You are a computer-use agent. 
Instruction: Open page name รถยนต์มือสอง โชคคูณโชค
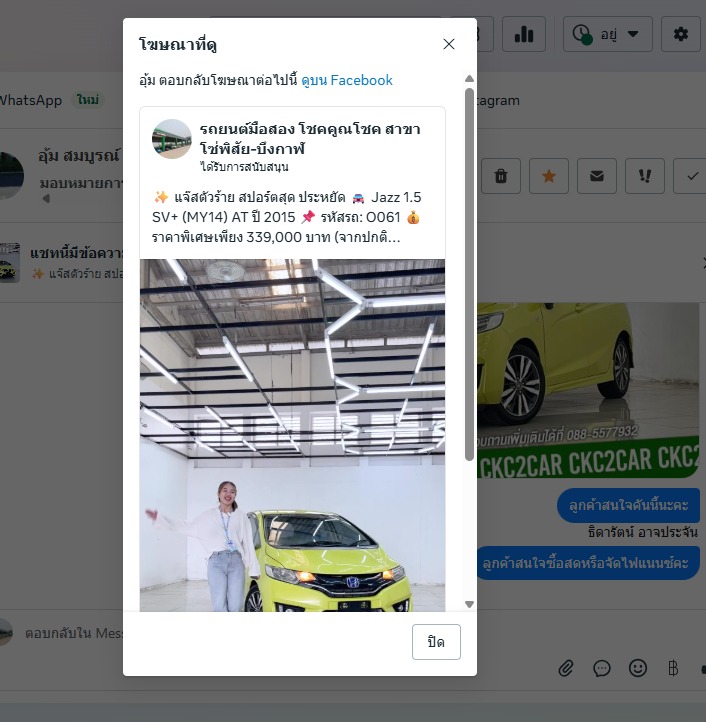point(310,139)
